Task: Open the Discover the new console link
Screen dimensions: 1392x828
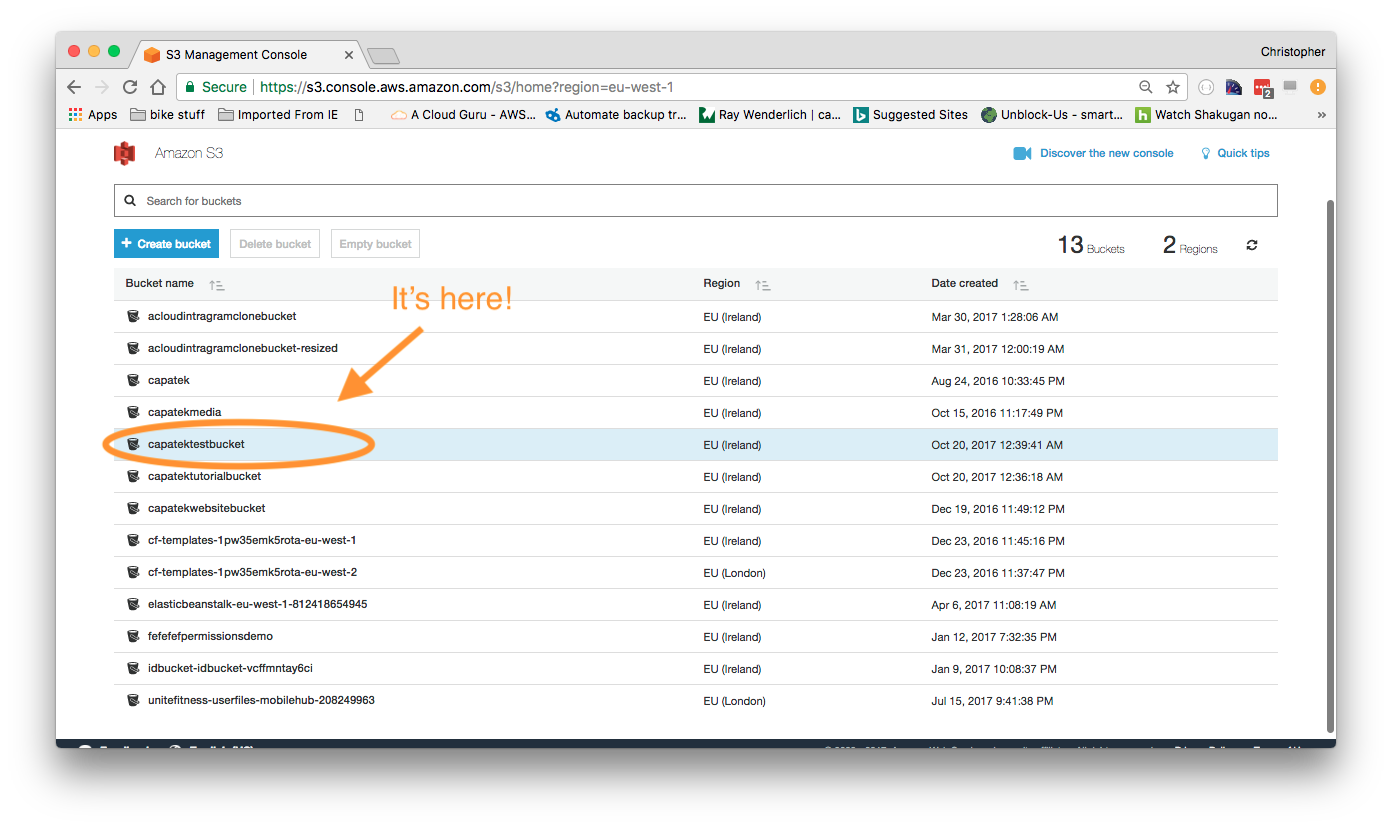Action: point(1106,153)
